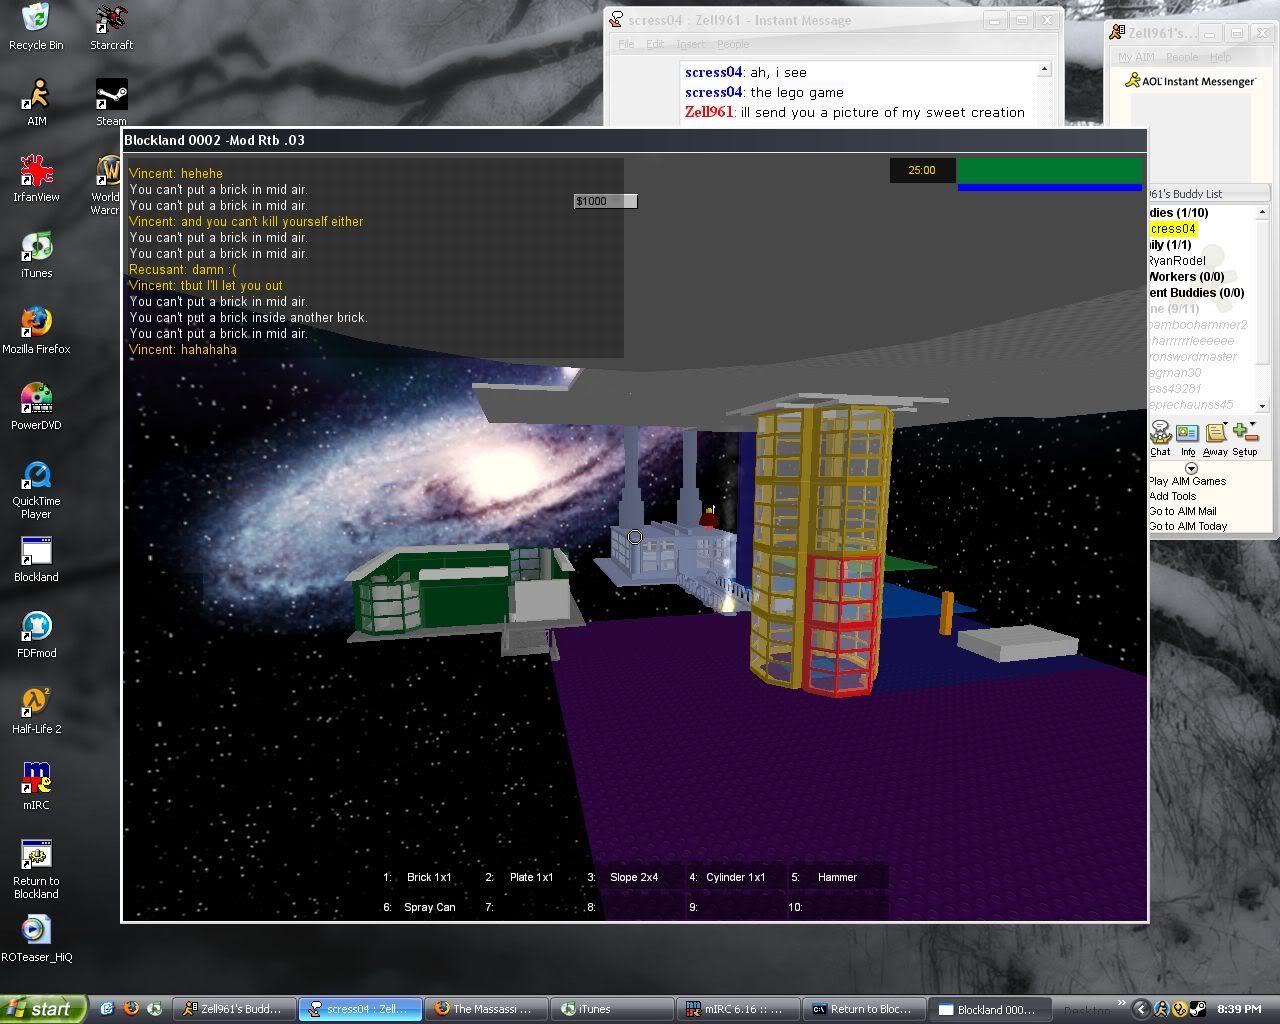Viewport: 1280px width, 1024px height.
Task: Click Buddy List scrollbar down arrow
Action: [1262, 405]
